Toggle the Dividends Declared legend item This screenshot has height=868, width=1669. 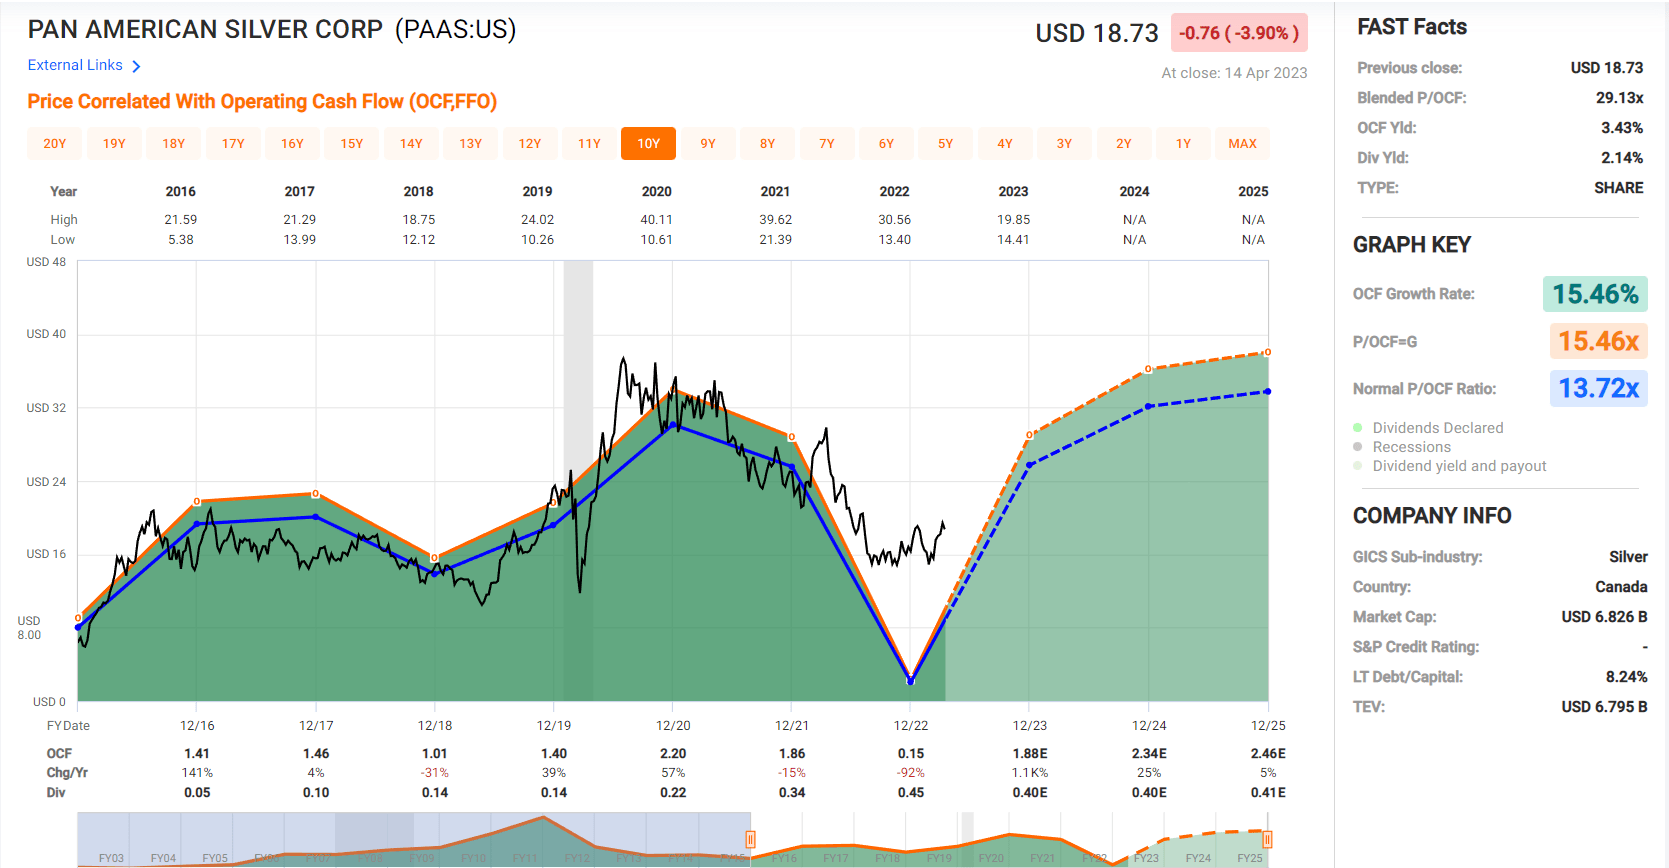pos(1428,428)
